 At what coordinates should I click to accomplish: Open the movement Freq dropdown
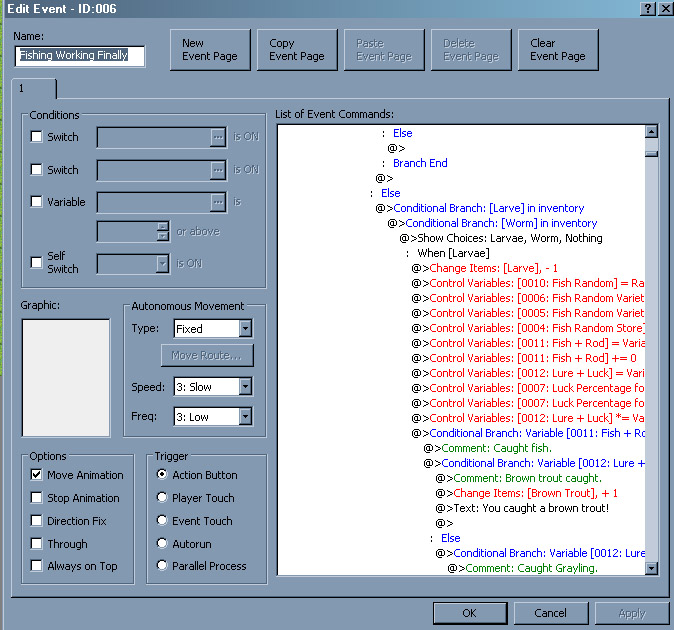pos(245,416)
